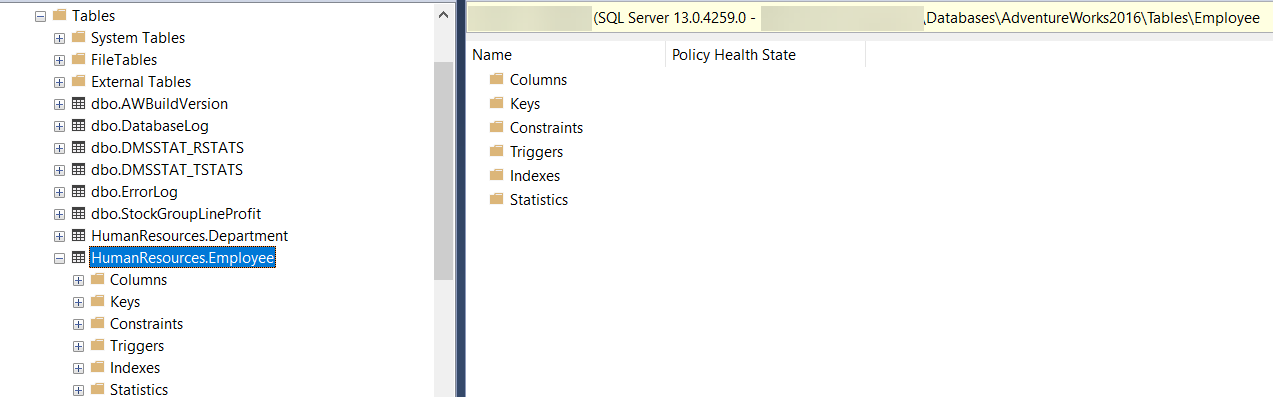Image resolution: width=1273 pixels, height=397 pixels.
Task: Expand dbo.StockGroupLineProfit table node
Action: tap(59, 214)
